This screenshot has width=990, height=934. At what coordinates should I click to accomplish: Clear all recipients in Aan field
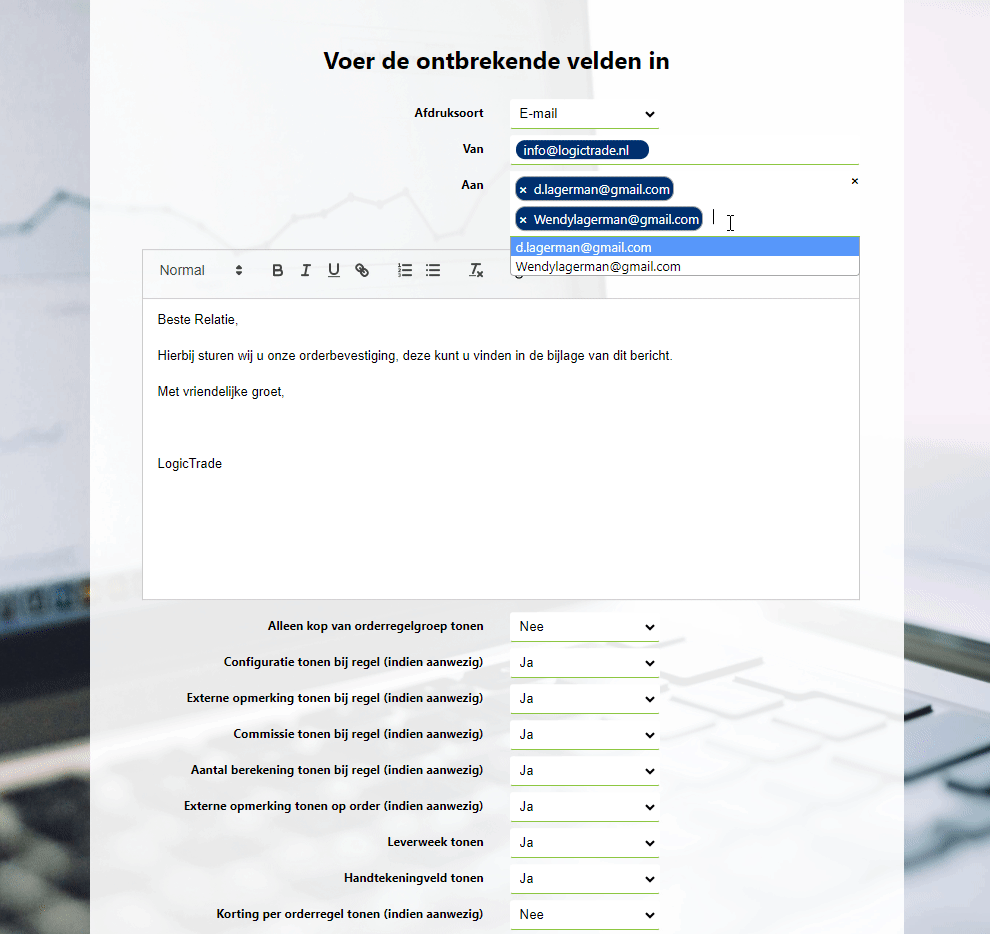(854, 181)
